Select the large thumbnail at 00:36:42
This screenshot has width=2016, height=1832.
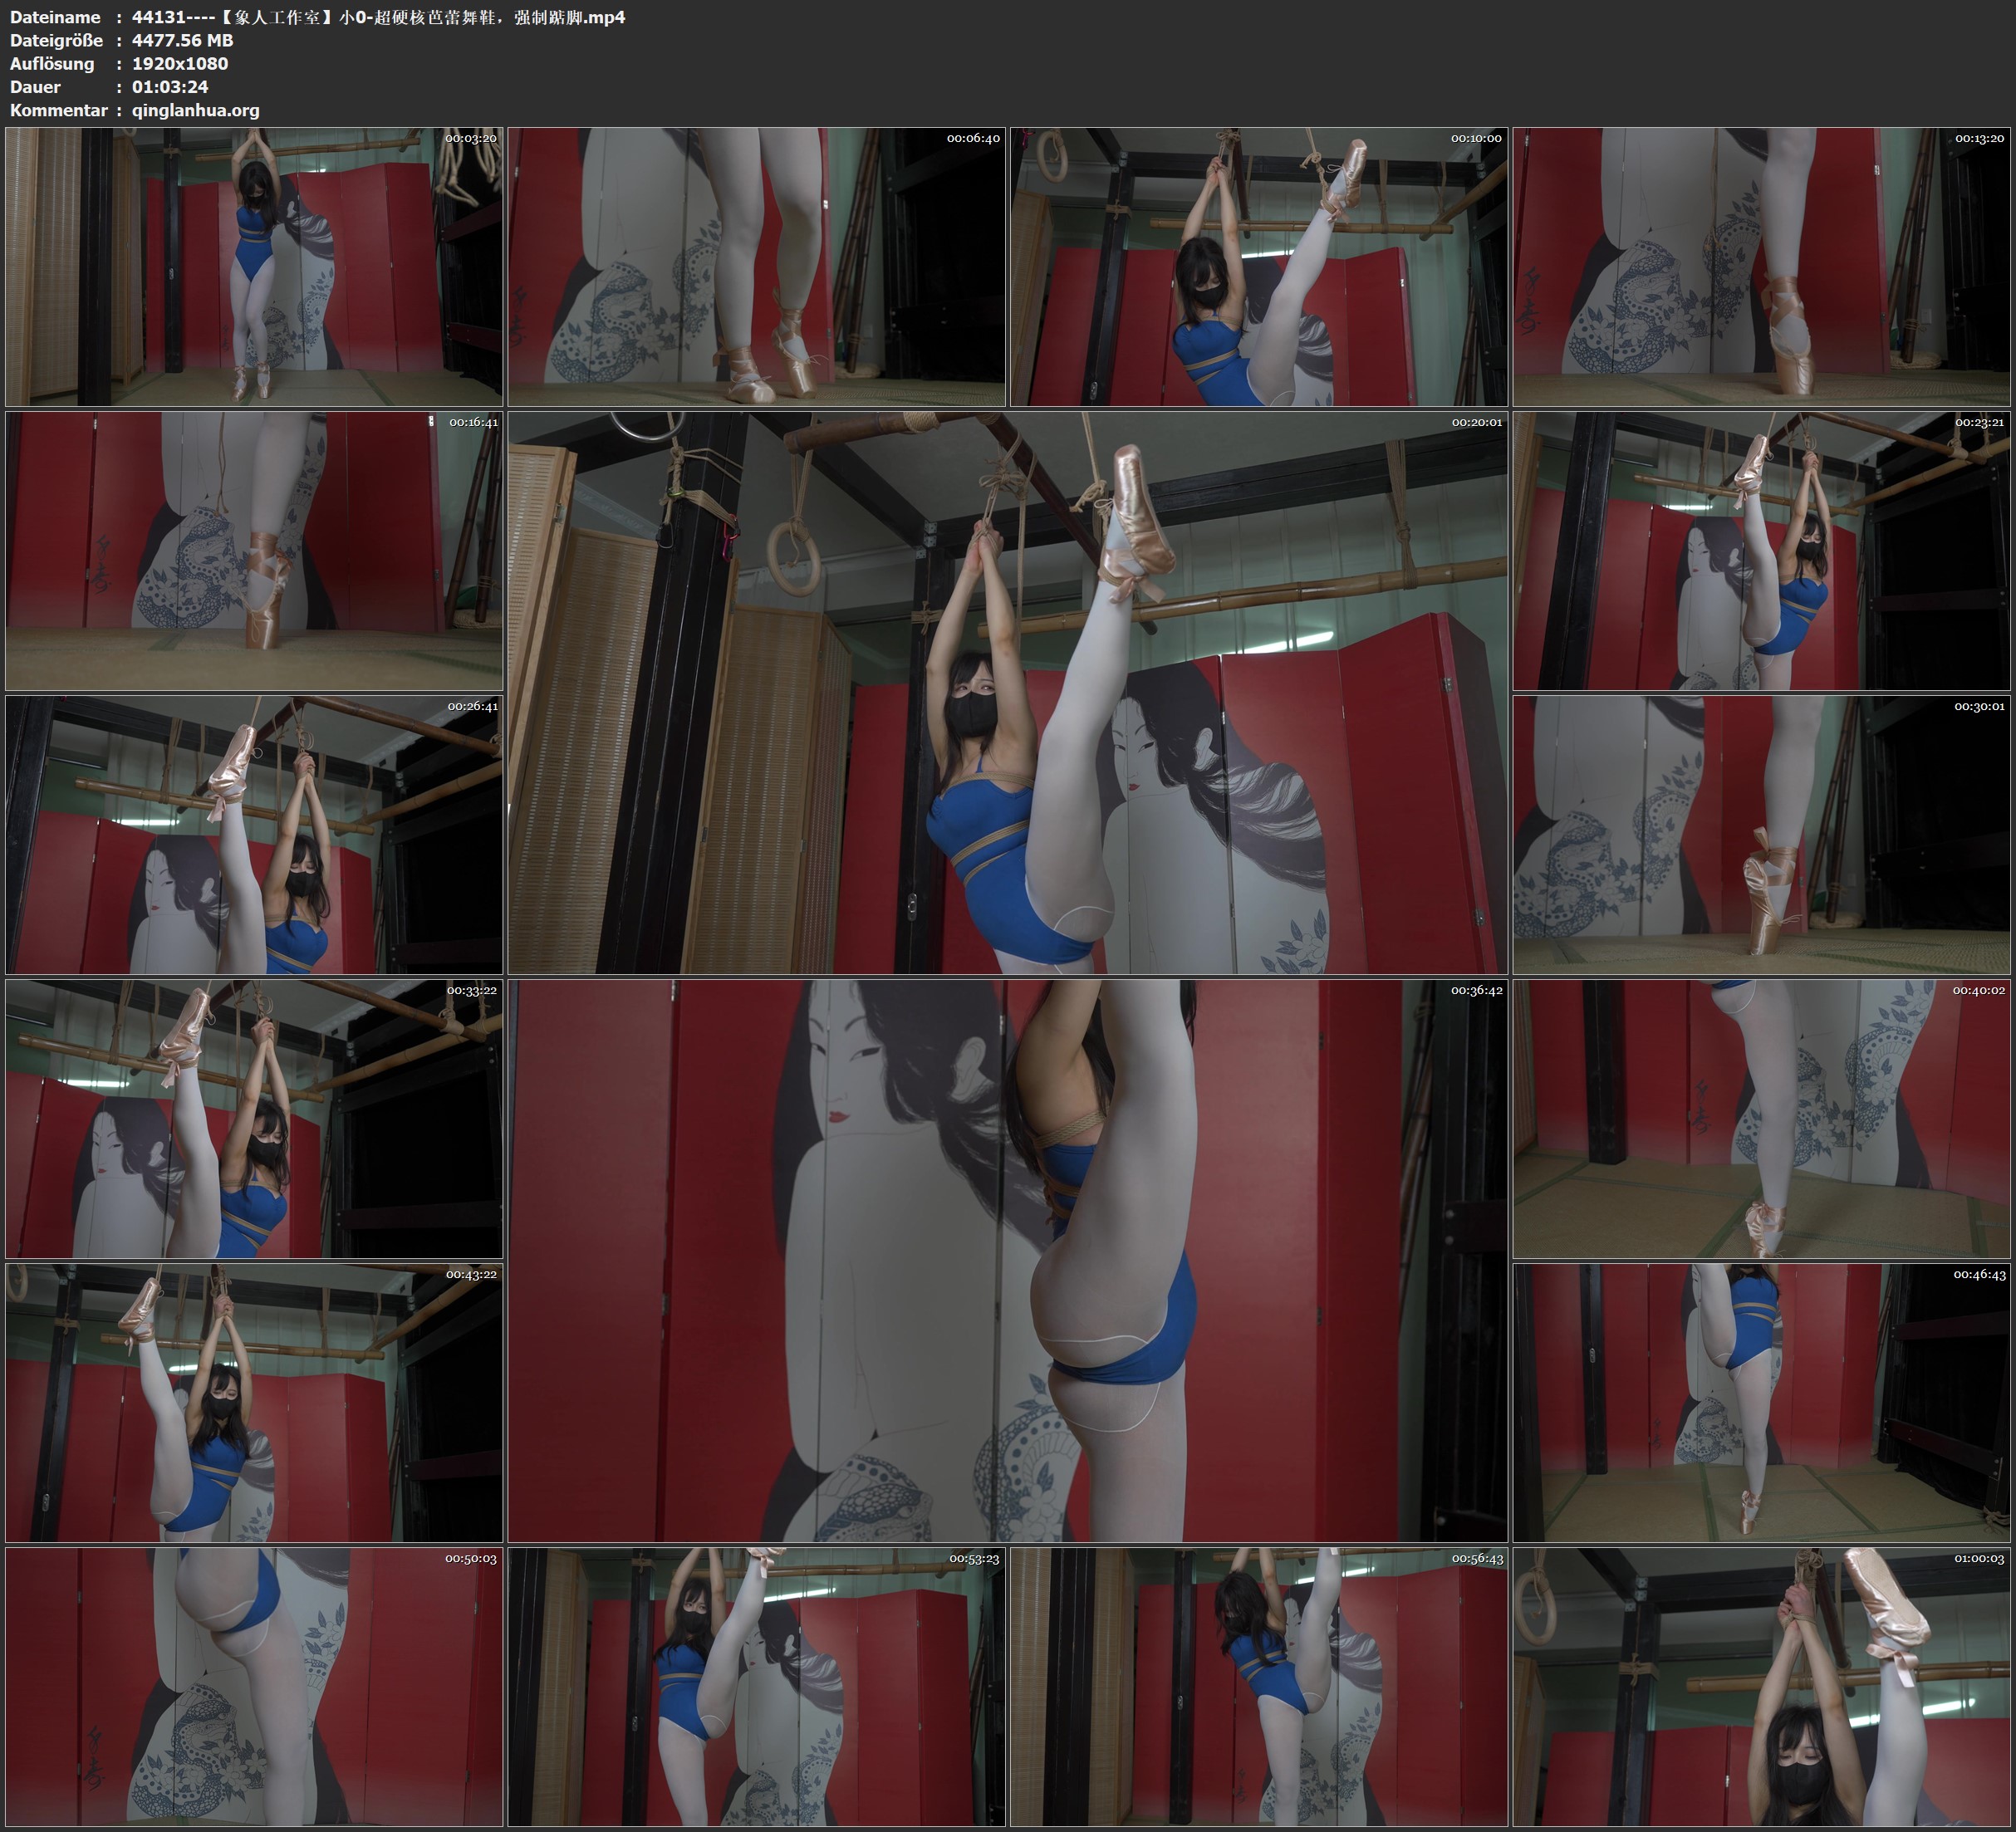(1007, 1260)
